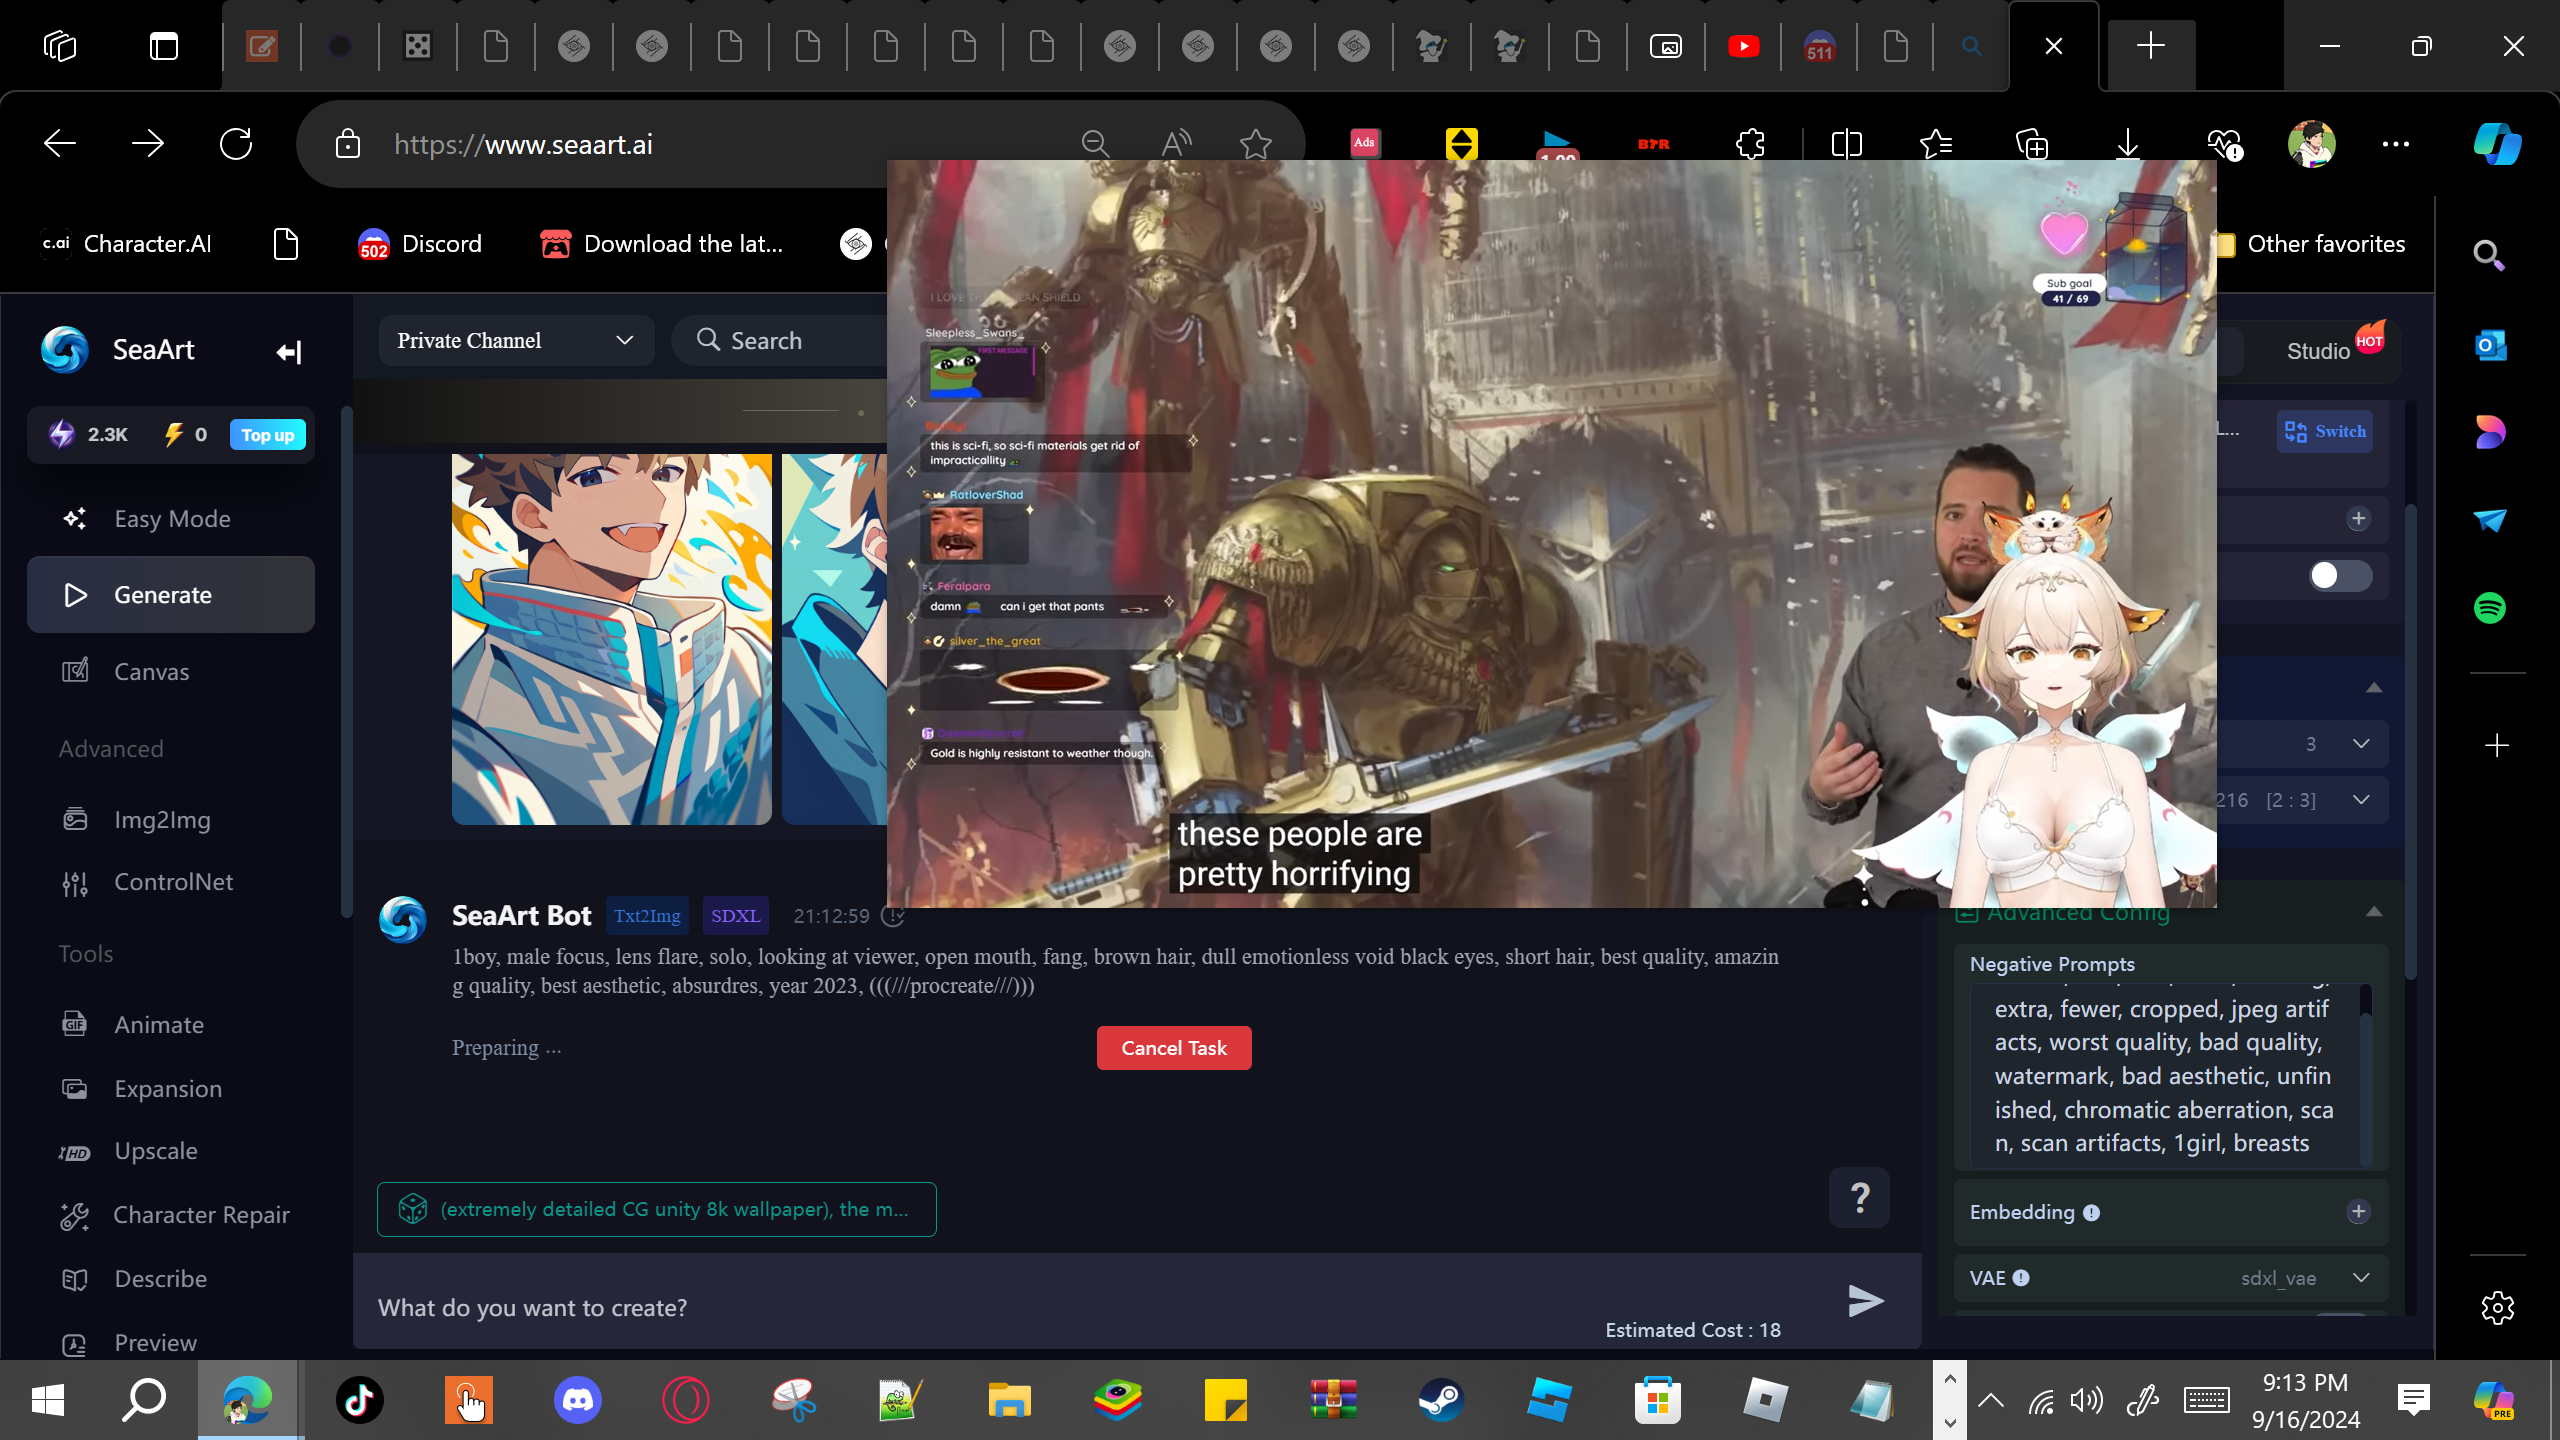Open the Windows Start menu
2560x1440 pixels.
pyautogui.click(x=48, y=1400)
